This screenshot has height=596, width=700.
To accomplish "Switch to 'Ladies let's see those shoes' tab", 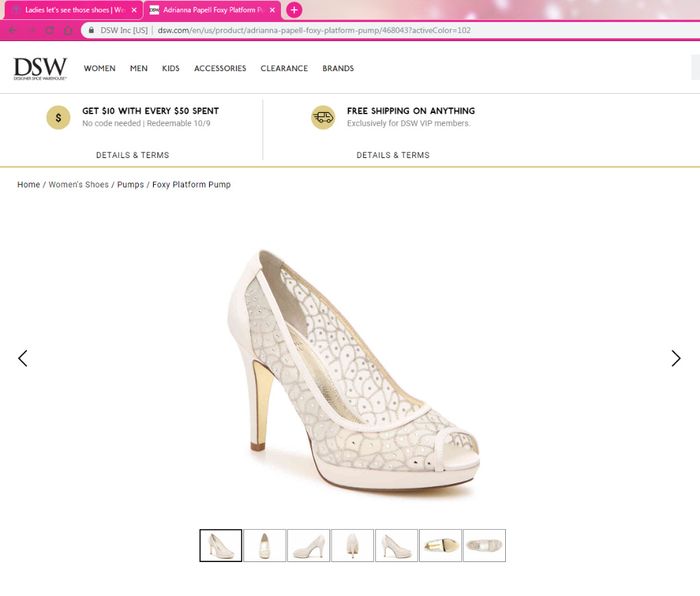I will point(70,10).
